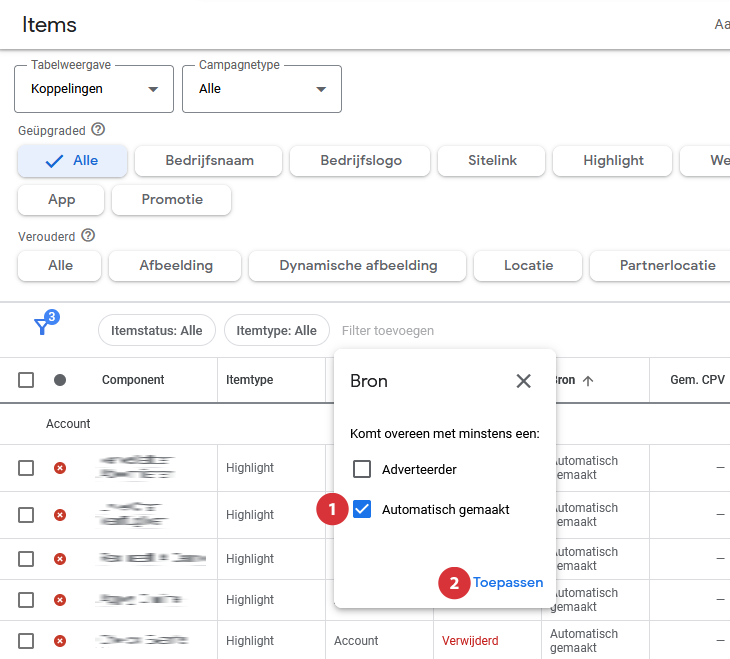Select the Dynamische afbeelding chip
730x659 pixels.
tap(358, 266)
